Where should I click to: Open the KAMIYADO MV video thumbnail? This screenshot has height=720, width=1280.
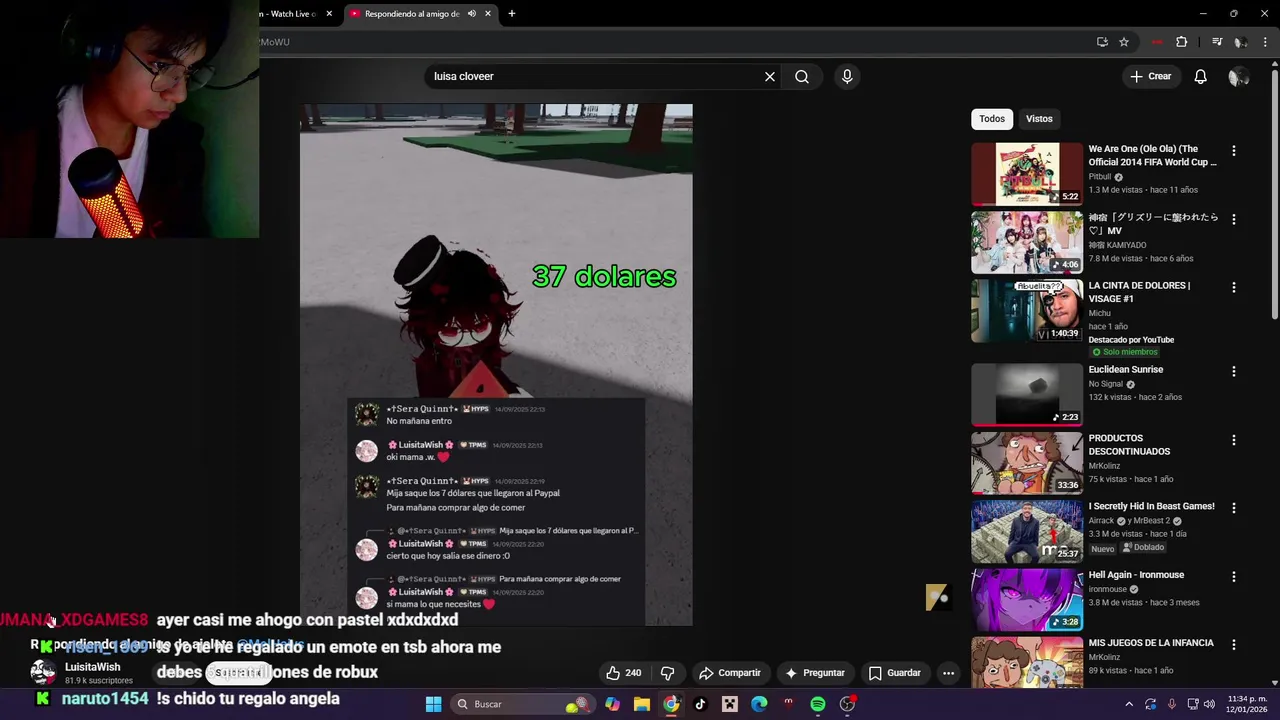(x=1027, y=242)
